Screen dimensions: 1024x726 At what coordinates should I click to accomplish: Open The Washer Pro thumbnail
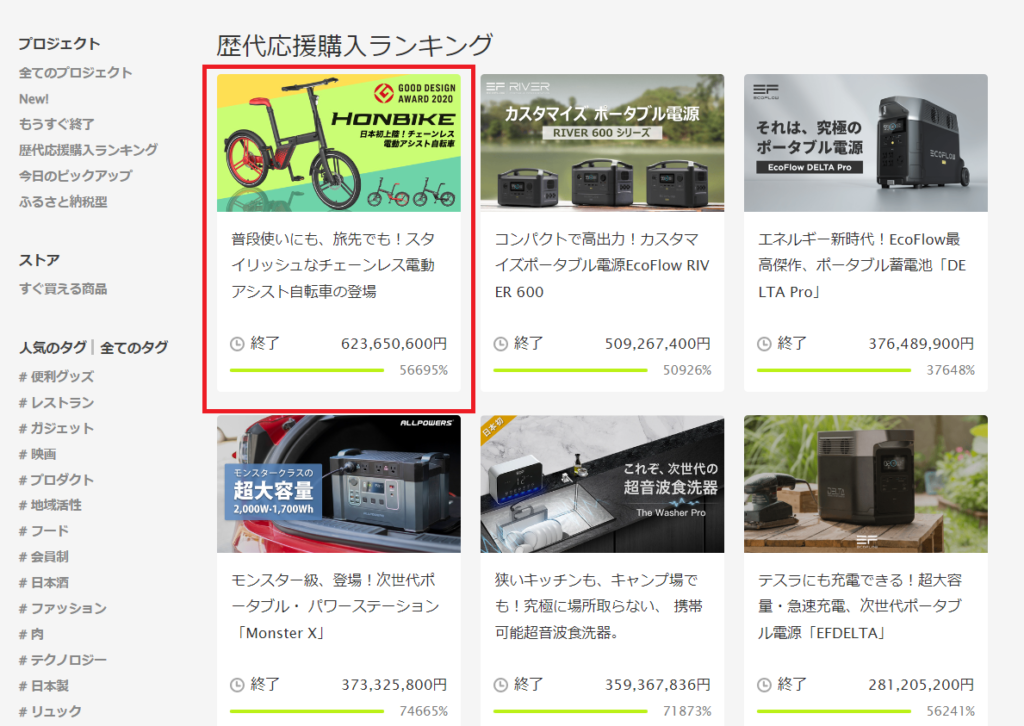602,484
